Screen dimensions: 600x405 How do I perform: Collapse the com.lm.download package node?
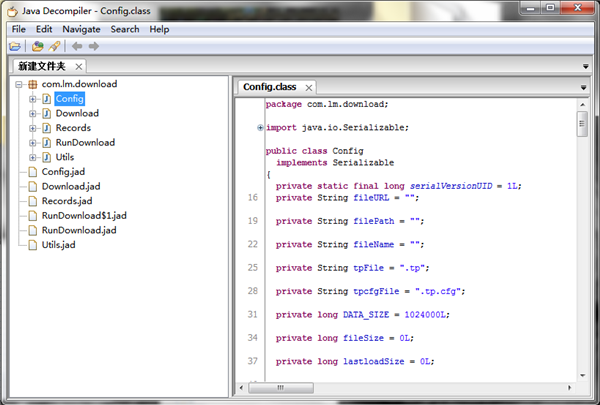(x=19, y=85)
